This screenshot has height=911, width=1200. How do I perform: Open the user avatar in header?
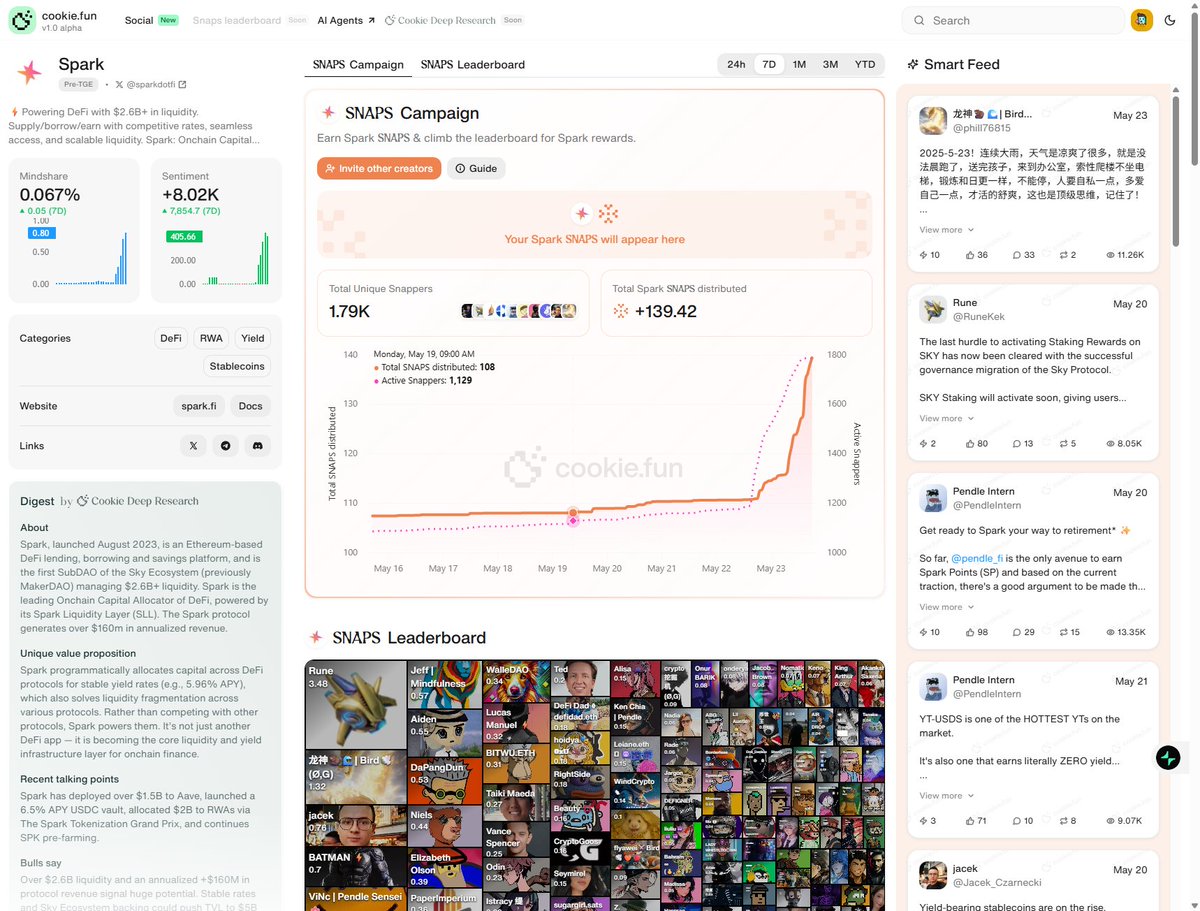(x=1141, y=20)
